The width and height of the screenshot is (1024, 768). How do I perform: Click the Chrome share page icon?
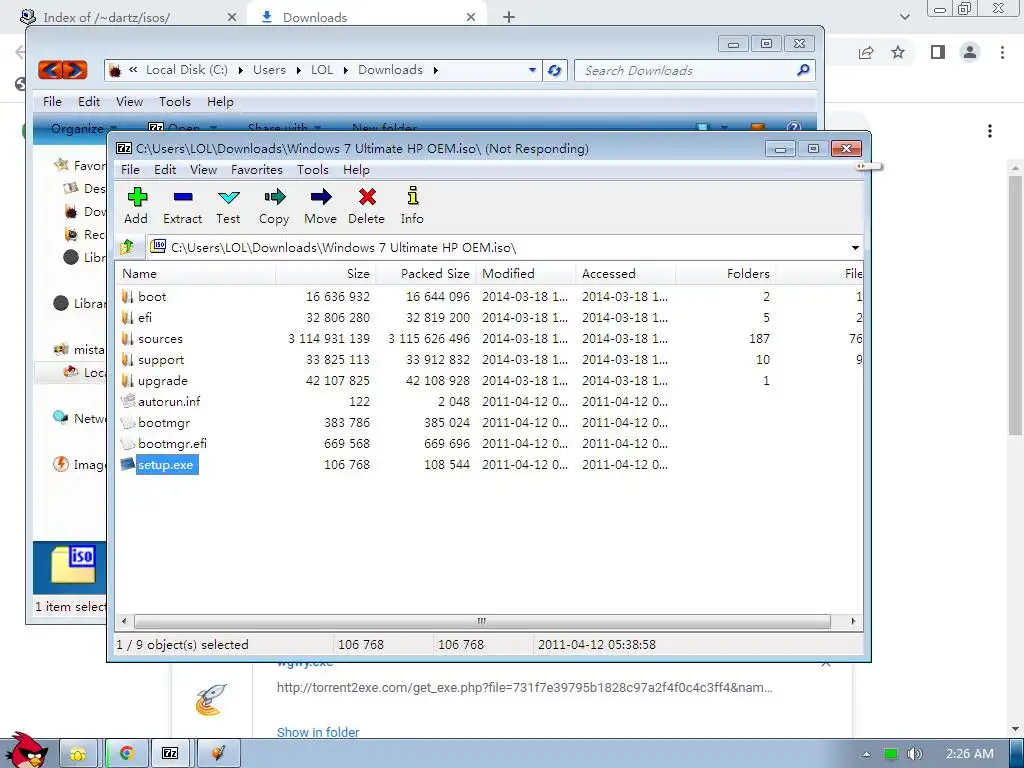click(x=866, y=52)
